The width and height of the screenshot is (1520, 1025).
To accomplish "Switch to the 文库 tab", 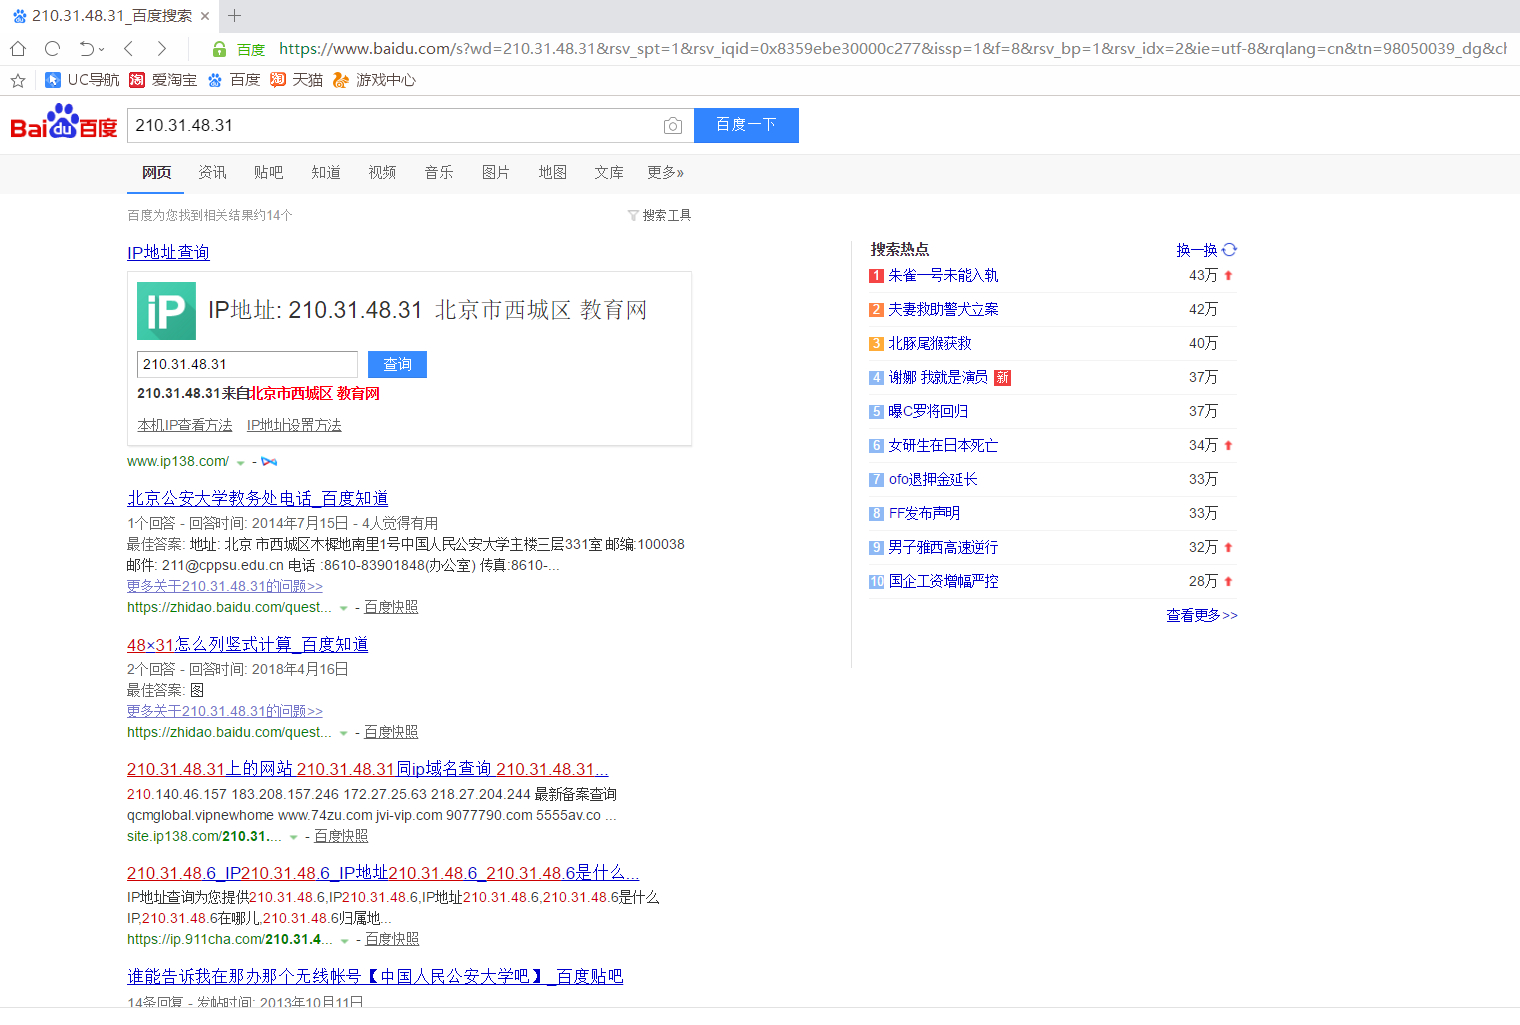I will coord(608,173).
